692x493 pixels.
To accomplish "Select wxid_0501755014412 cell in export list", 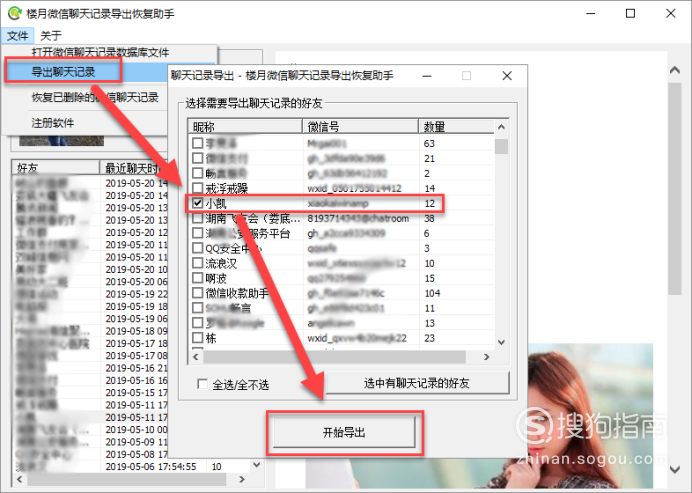I will [354, 188].
